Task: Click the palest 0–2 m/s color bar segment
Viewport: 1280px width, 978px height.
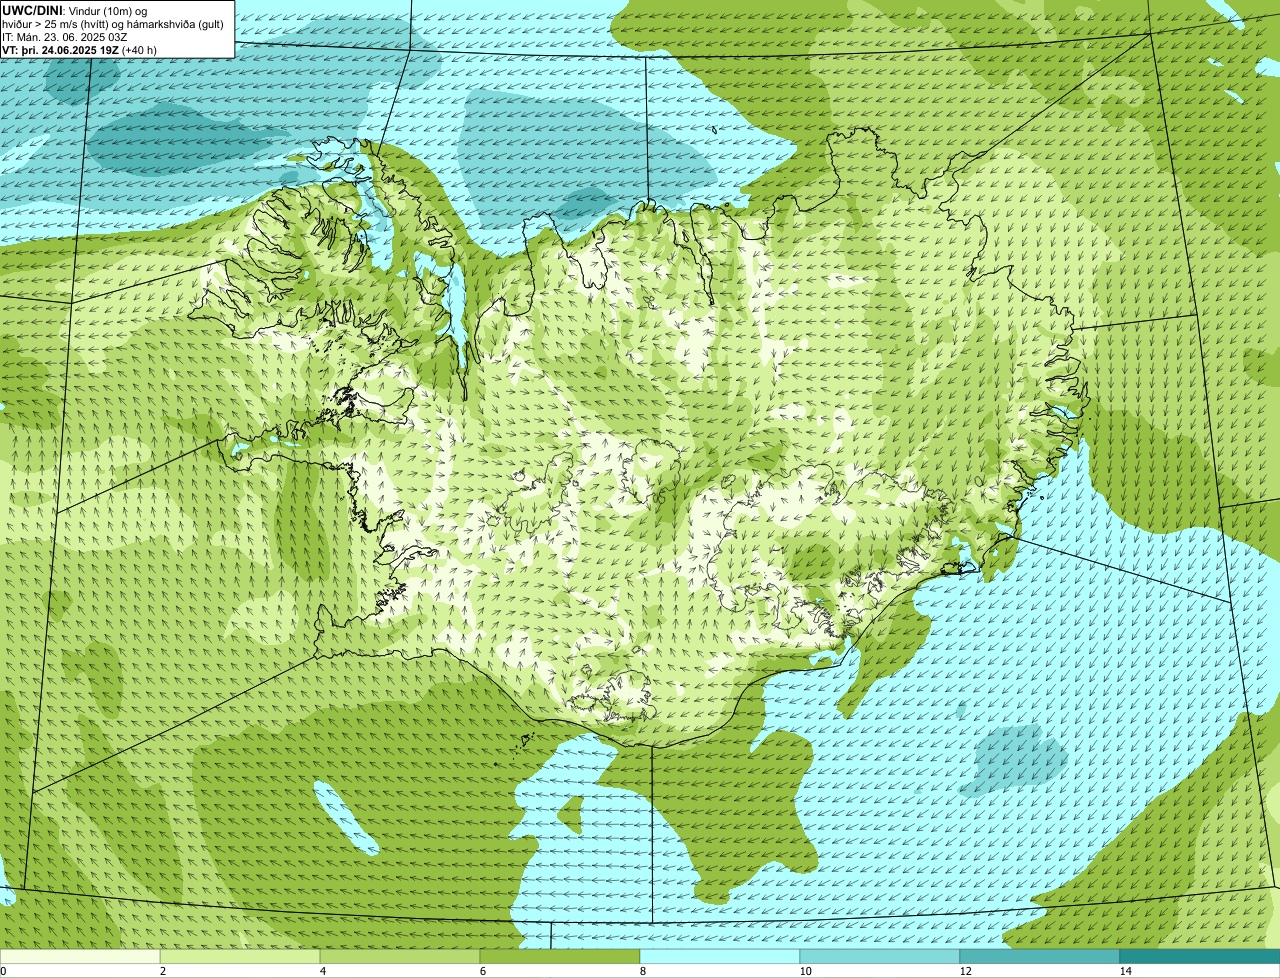Action: point(80,956)
